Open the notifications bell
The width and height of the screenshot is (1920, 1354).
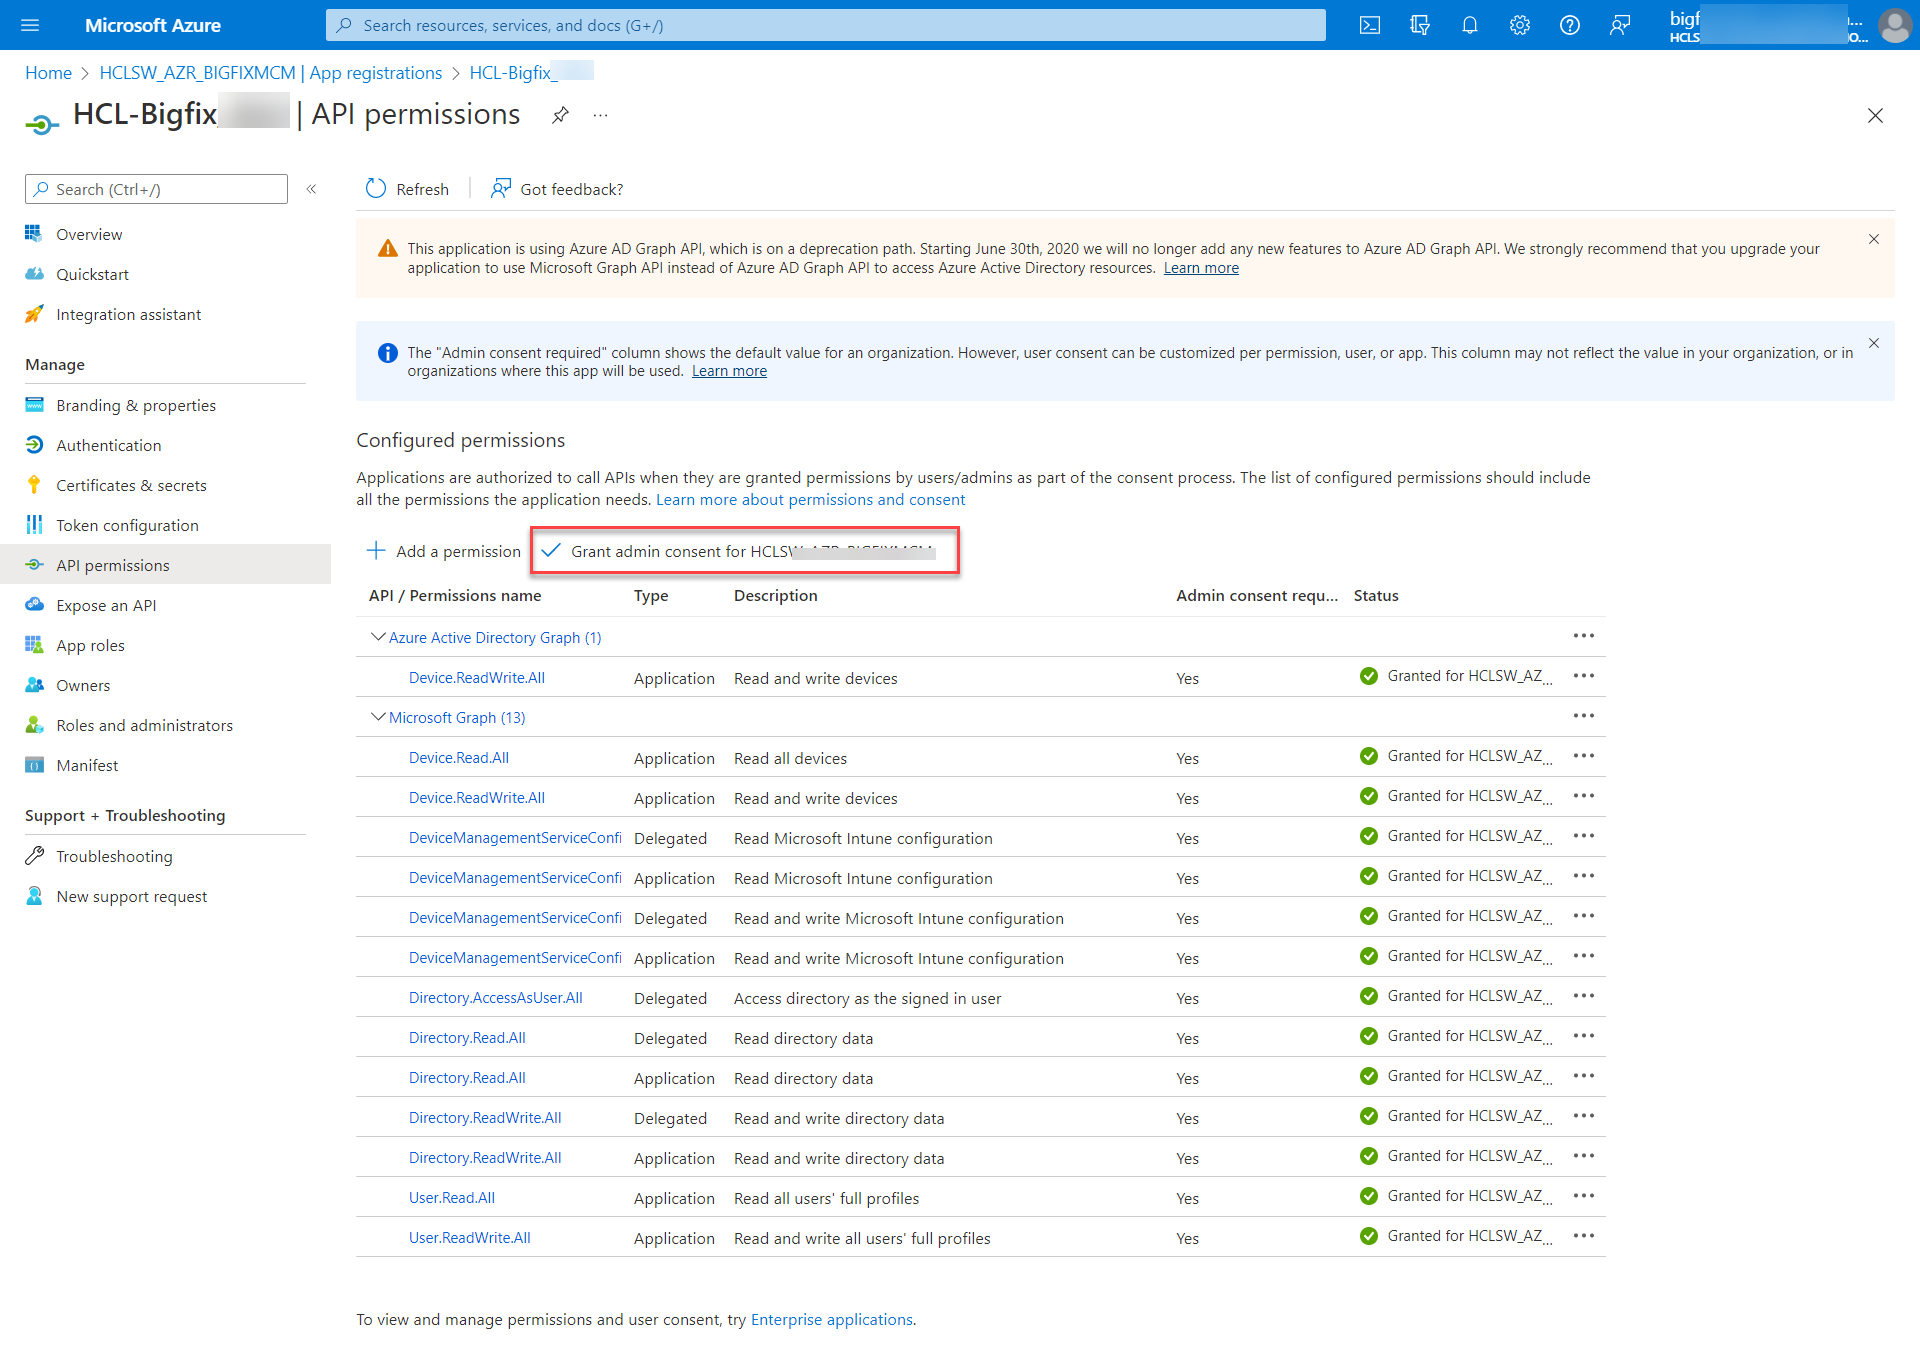click(x=1470, y=25)
